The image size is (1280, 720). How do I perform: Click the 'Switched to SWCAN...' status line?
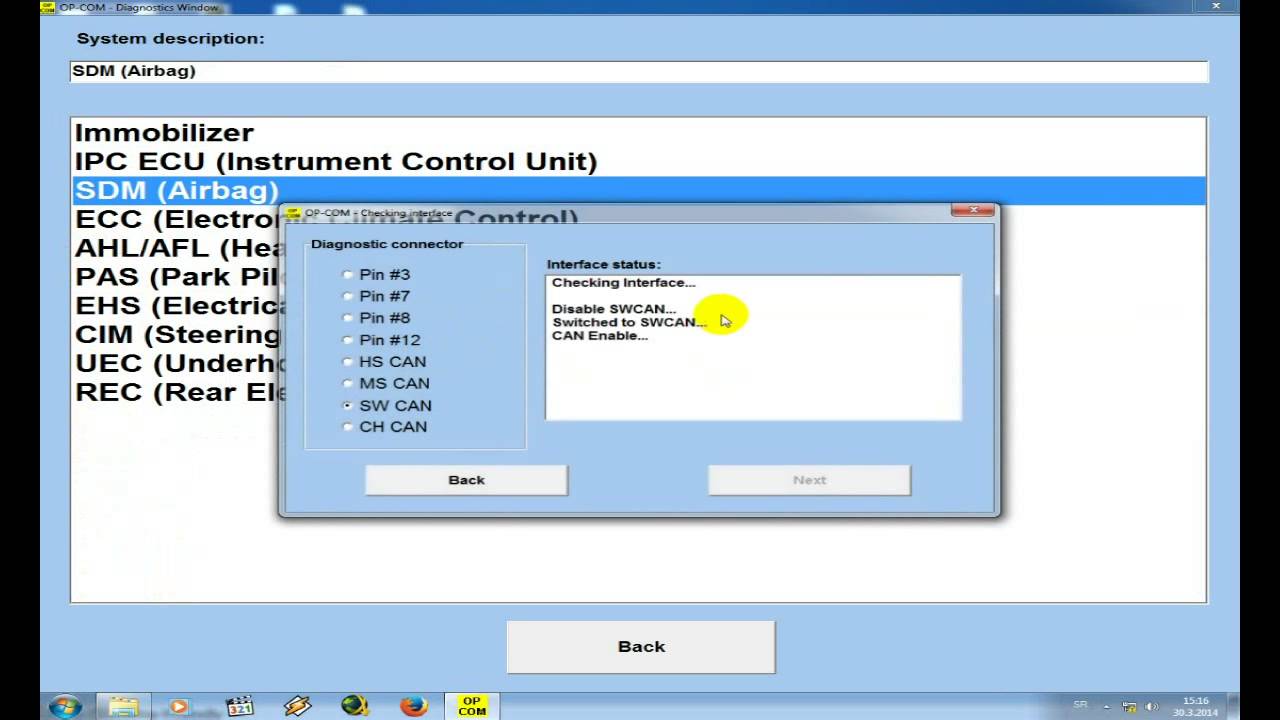click(x=629, y=322)
